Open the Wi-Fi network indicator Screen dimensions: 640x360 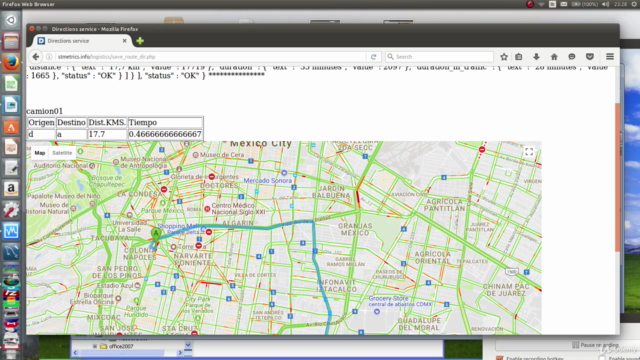(541, 4)
